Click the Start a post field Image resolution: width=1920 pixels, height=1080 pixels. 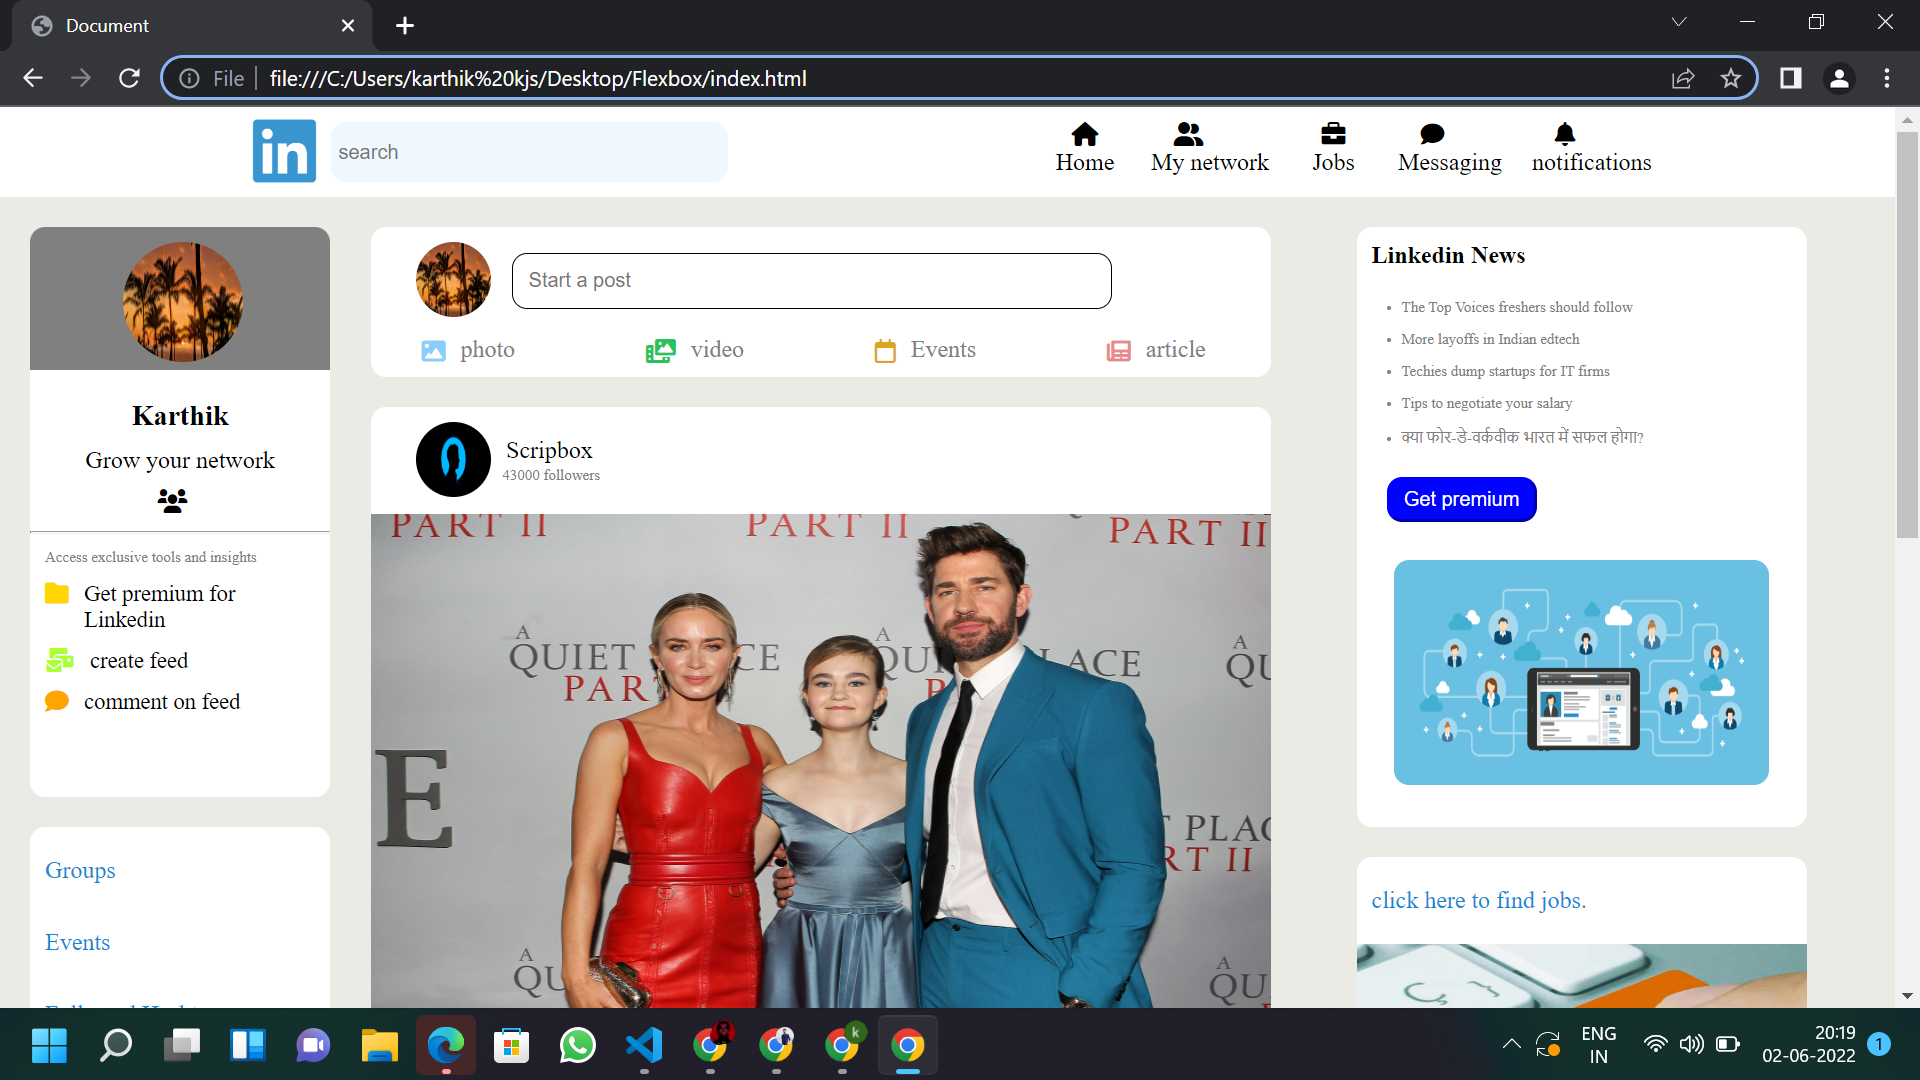pos(811,281)
